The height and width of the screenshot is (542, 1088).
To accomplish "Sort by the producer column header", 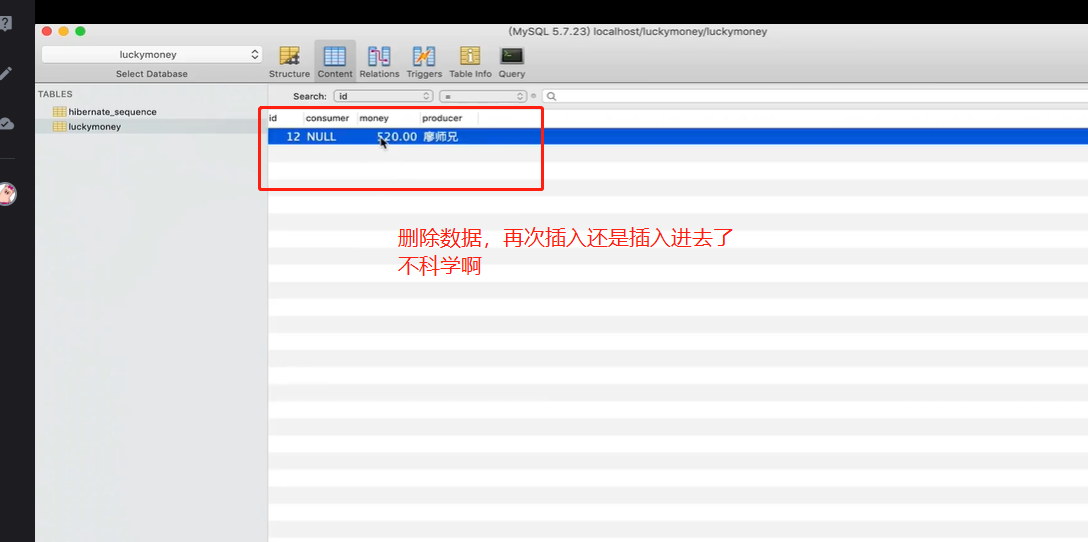I will pos(449,118).
